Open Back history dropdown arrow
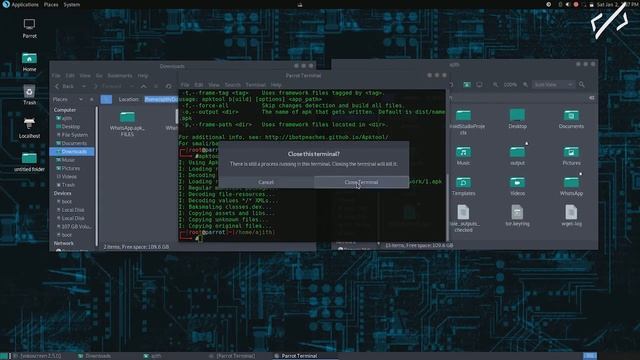The height and width of the screenshot is (360, 640). pyautogui.click(x=84, y=87)
